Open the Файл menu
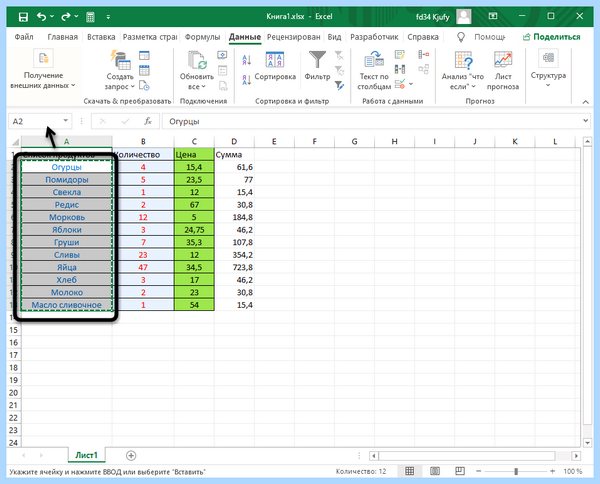Image resolution: width=600 pixels, height=484 pixels. click(x=24, y=37)
